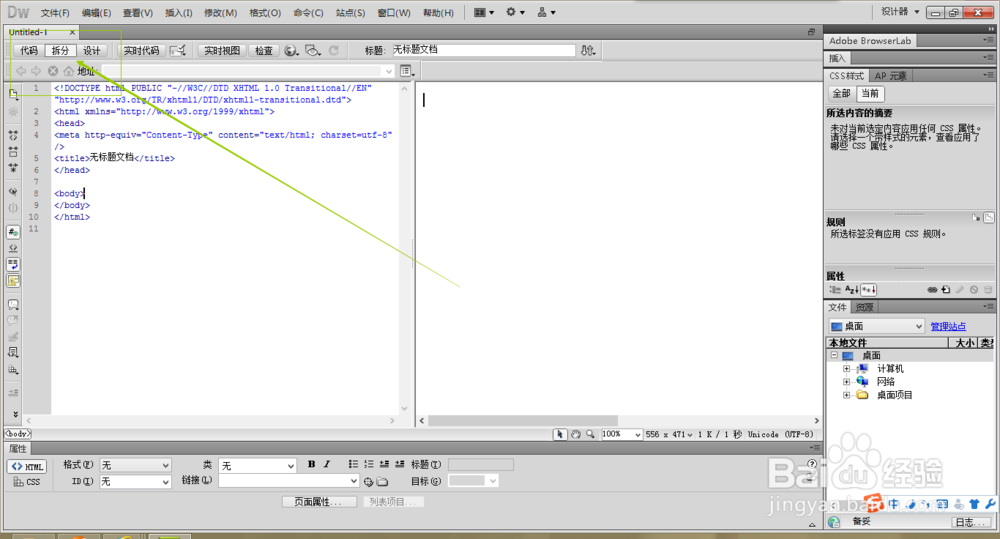Image resolution: width=1000 pixels, height=539 pixels.
Task: Click the Italic I button
Action: tap(327, 464)
